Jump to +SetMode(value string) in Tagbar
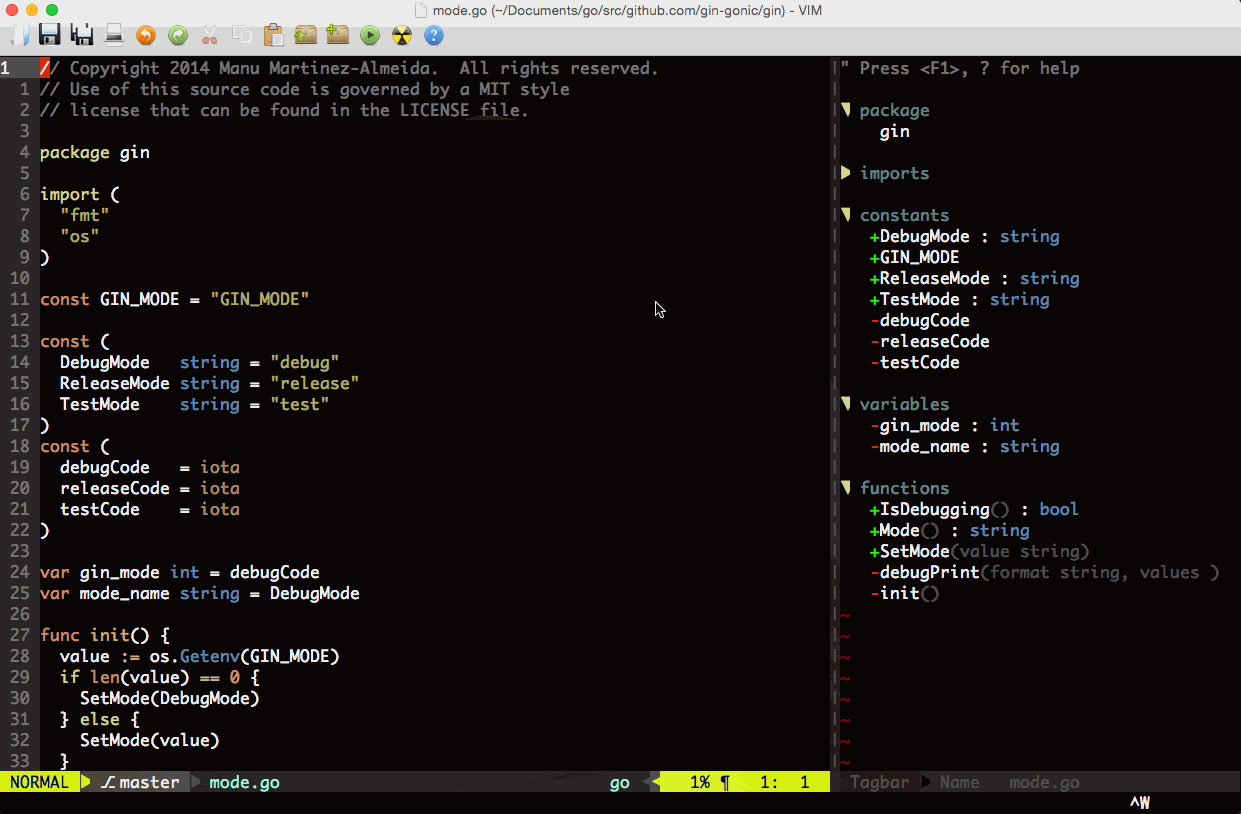Screen dimensions: 1241x814 tap(980, 551)
